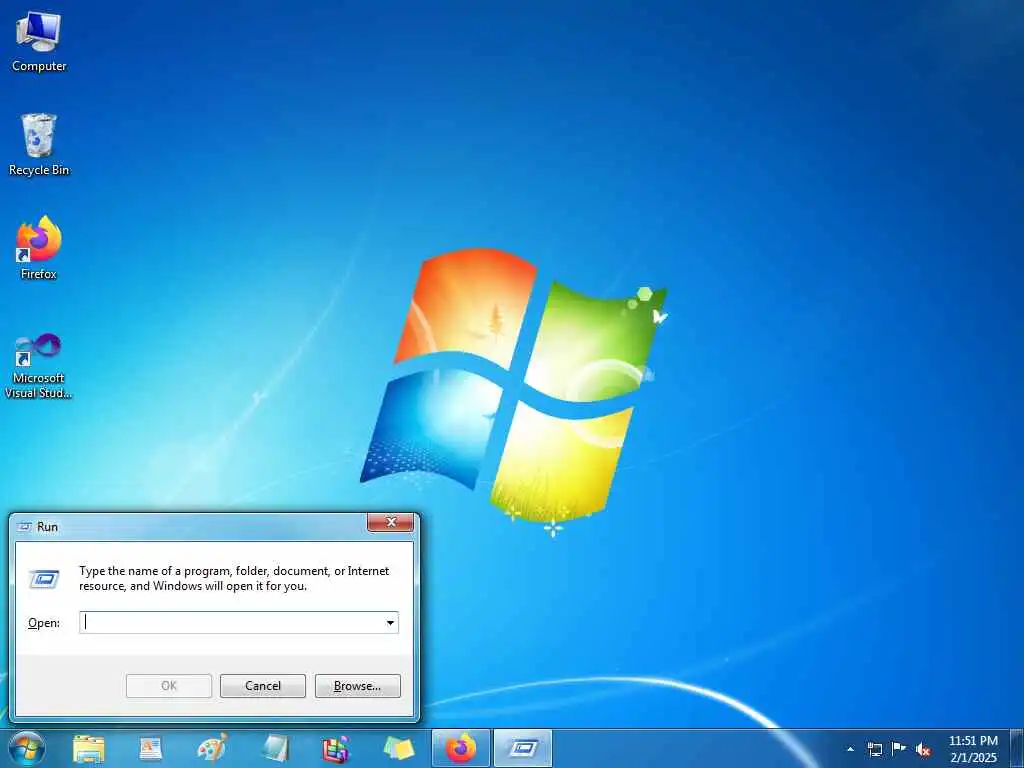Select the Recycle Bin desktop icon
The image size is (1024, 768).
(x=39, y=145)
